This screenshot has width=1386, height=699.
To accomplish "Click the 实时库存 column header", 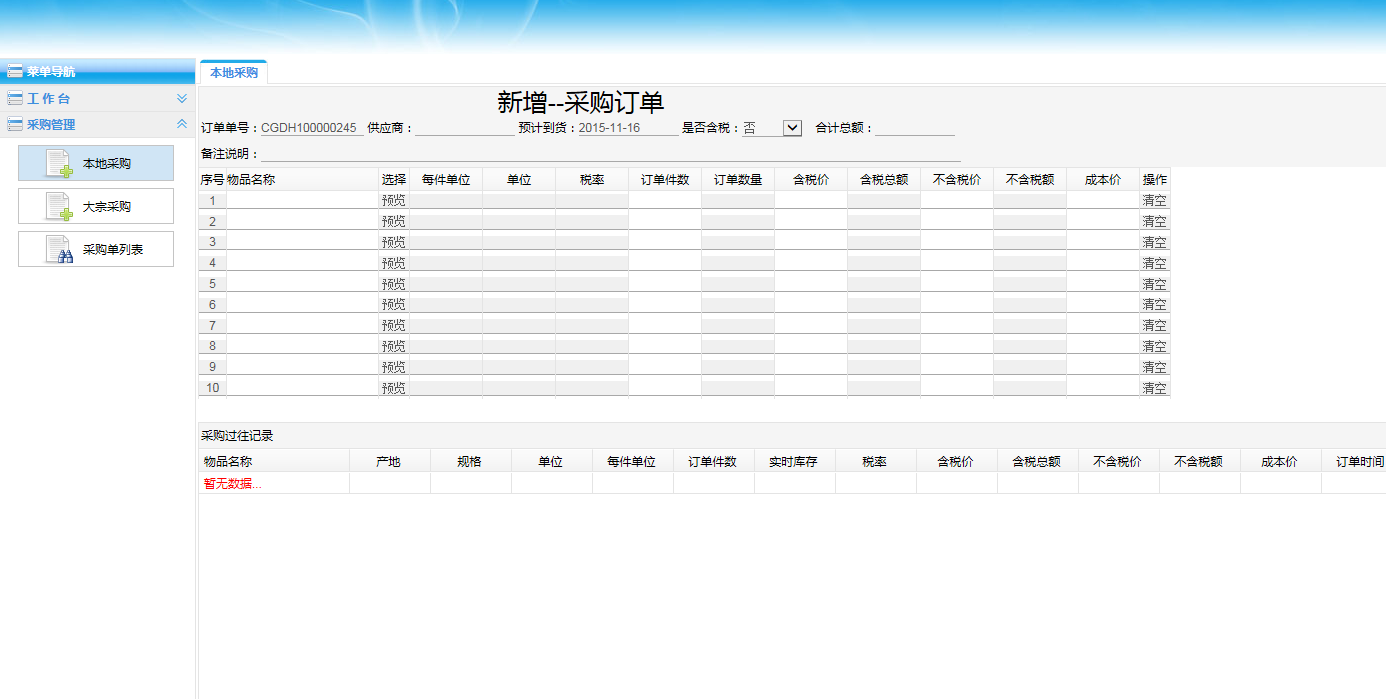I will click(x=793, y=462).
